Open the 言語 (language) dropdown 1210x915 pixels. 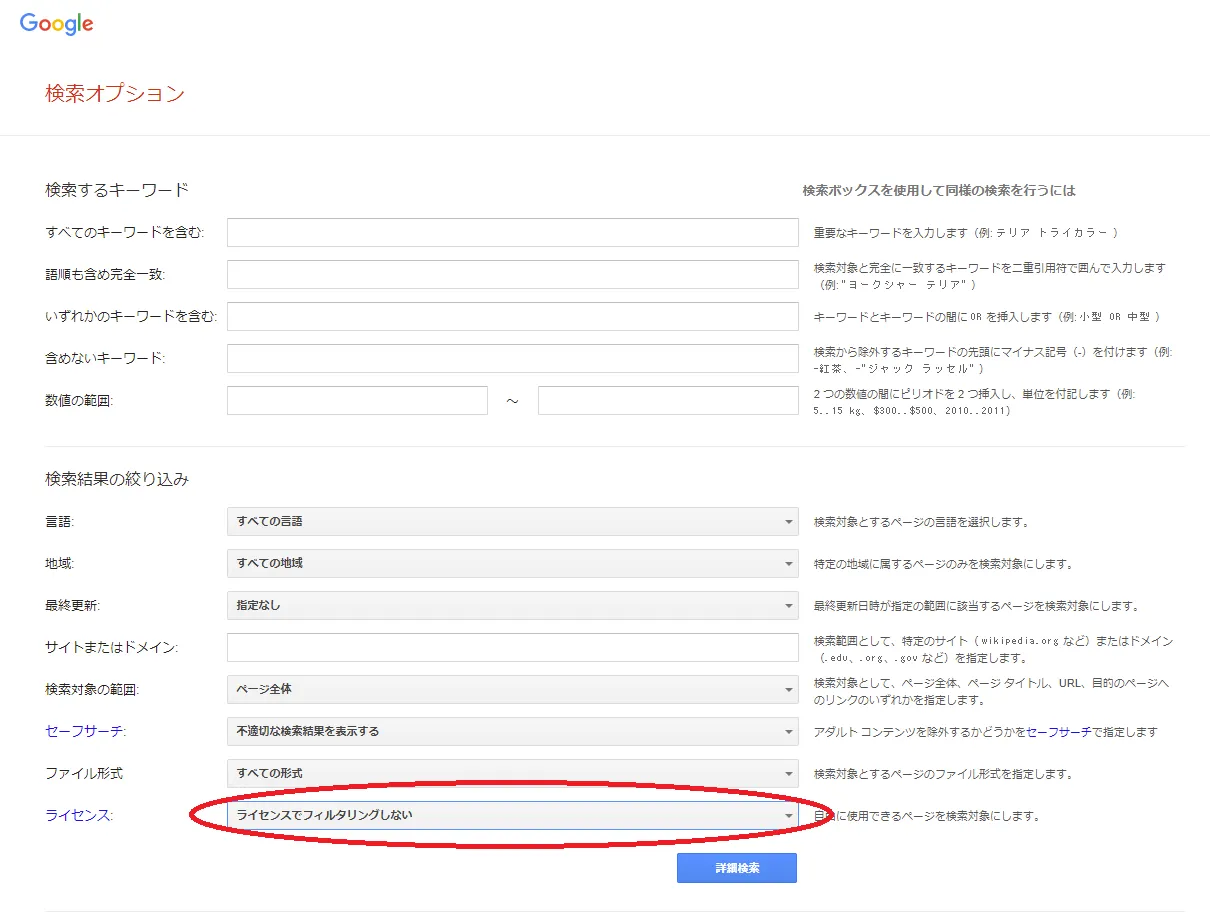[512, 521]
